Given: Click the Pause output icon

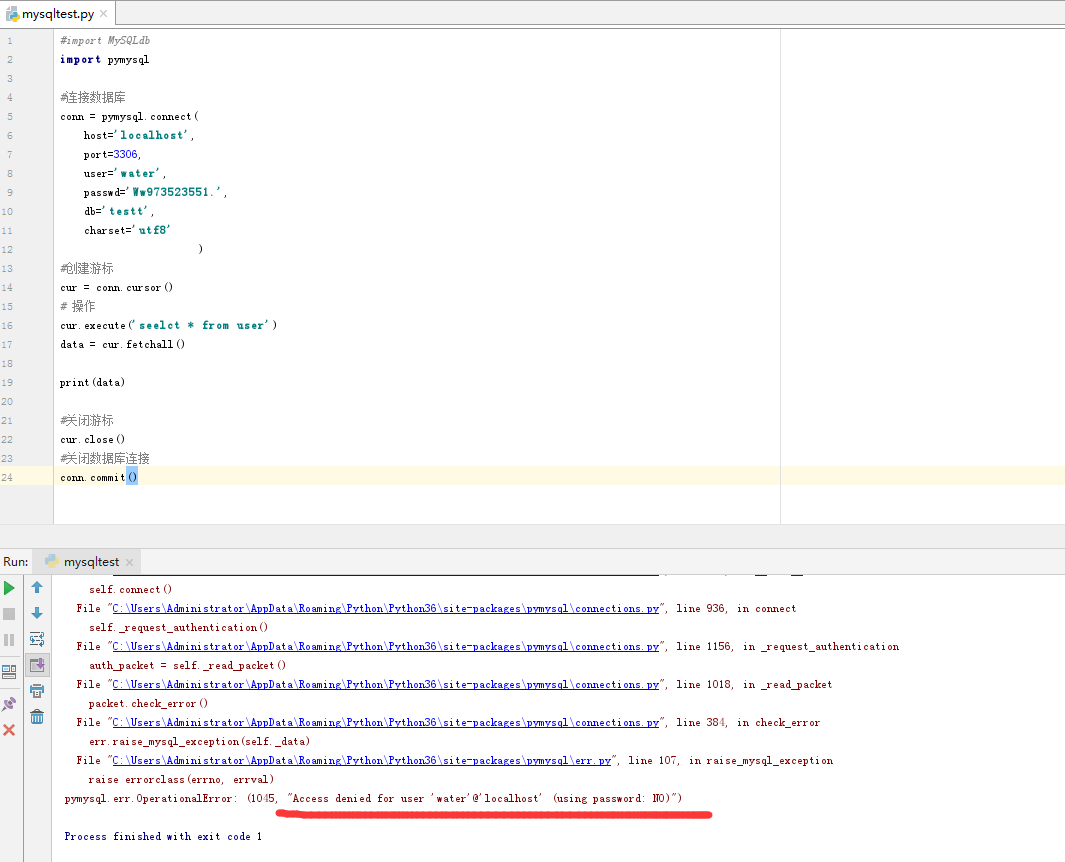Looking at the screenshot, I should pos(10,640).
